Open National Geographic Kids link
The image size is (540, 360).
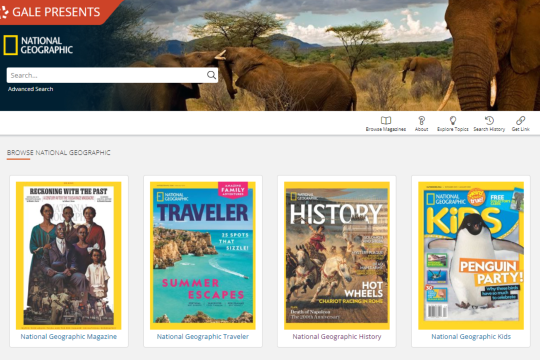[x=471, y=337]
